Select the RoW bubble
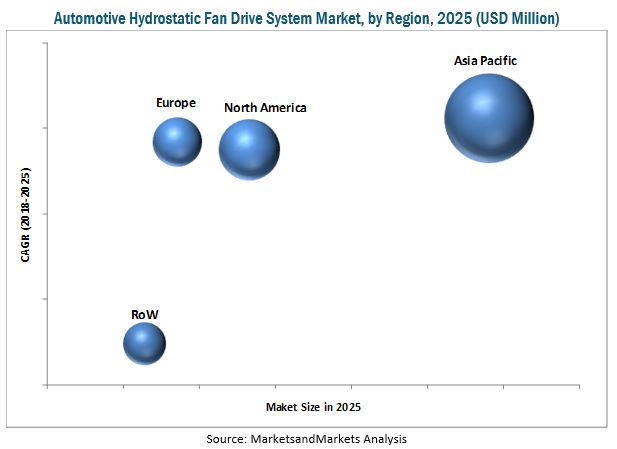Viewport: 617px width, 449px height. (144, 344)
